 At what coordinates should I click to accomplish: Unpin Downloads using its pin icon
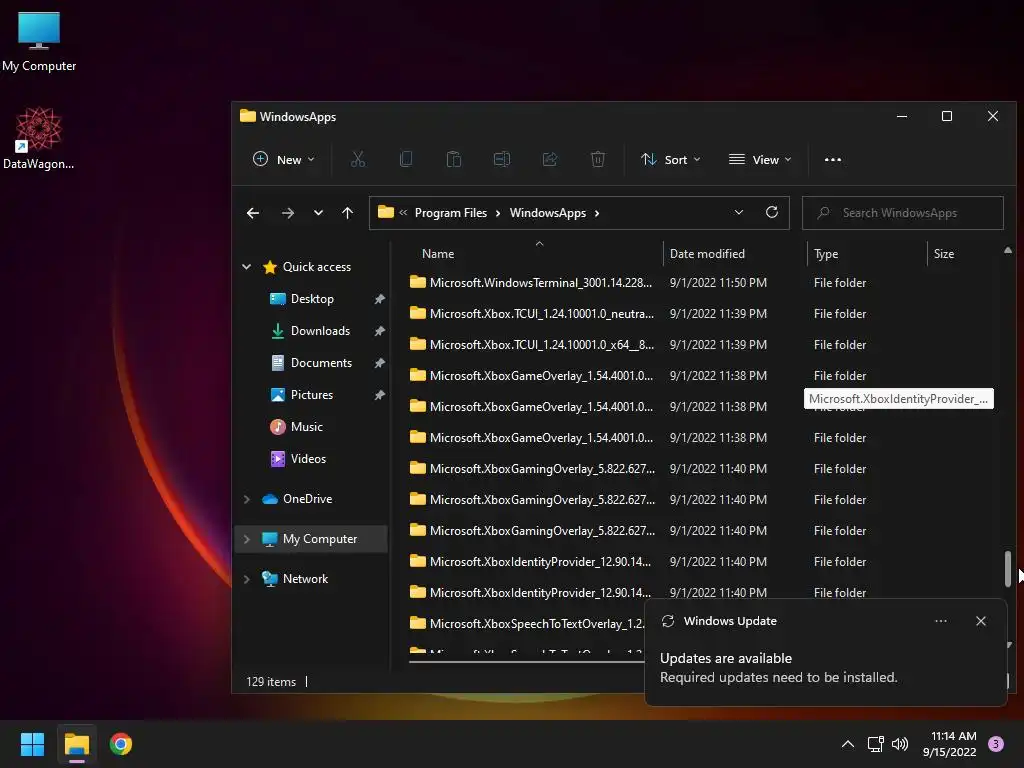coord(379,330)
